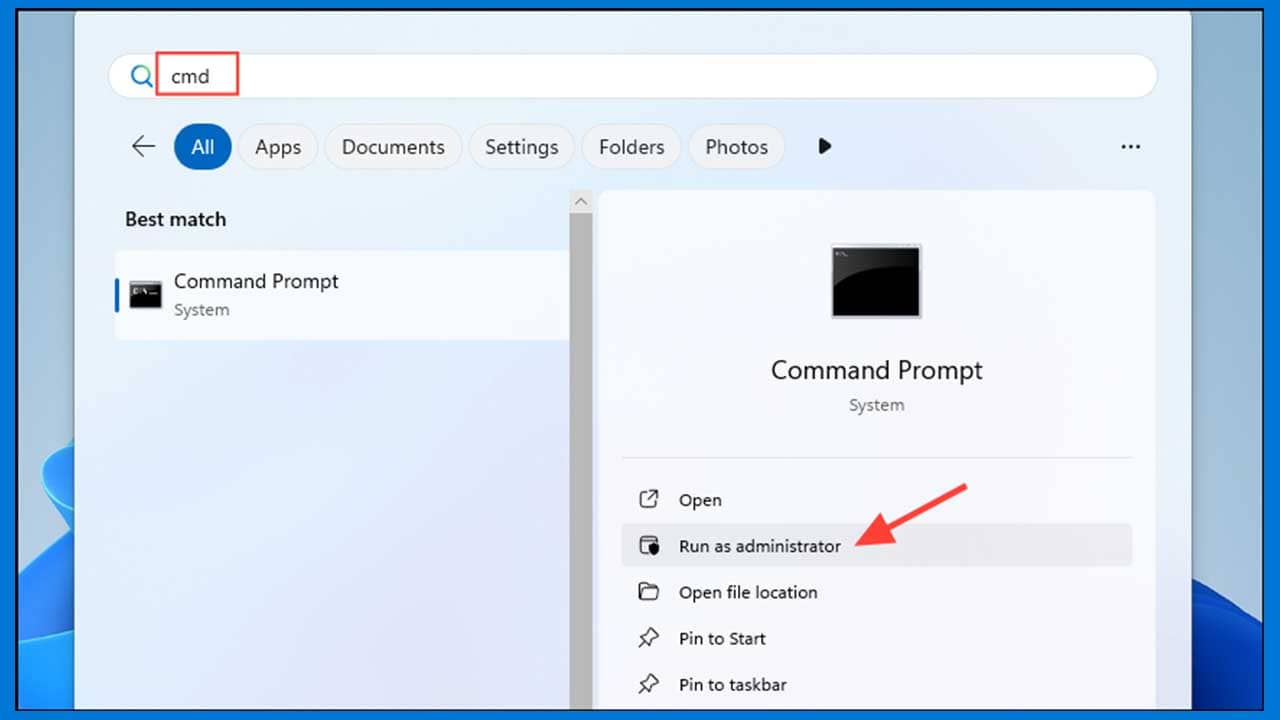Choose Pin to Start
The width and height of the screenshot is (1280, 720).
(877, 638)
